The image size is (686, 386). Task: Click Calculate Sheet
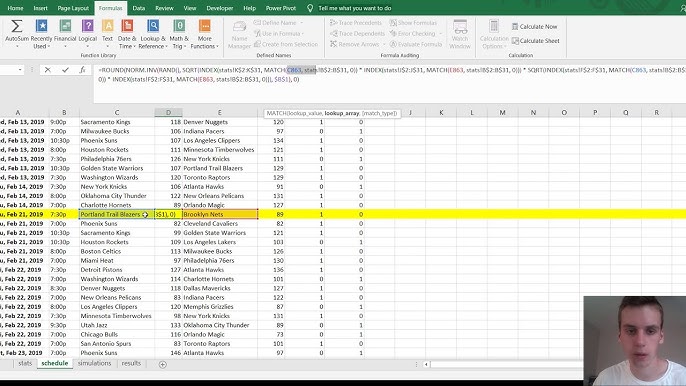(x=536, y=41)
